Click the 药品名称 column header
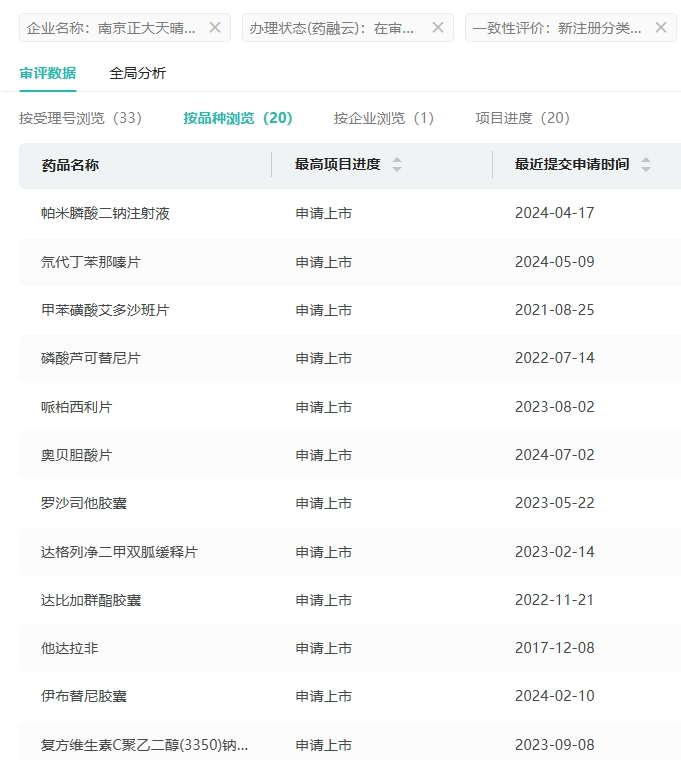Viewport: 681px width, 760px height. [70, 165]
